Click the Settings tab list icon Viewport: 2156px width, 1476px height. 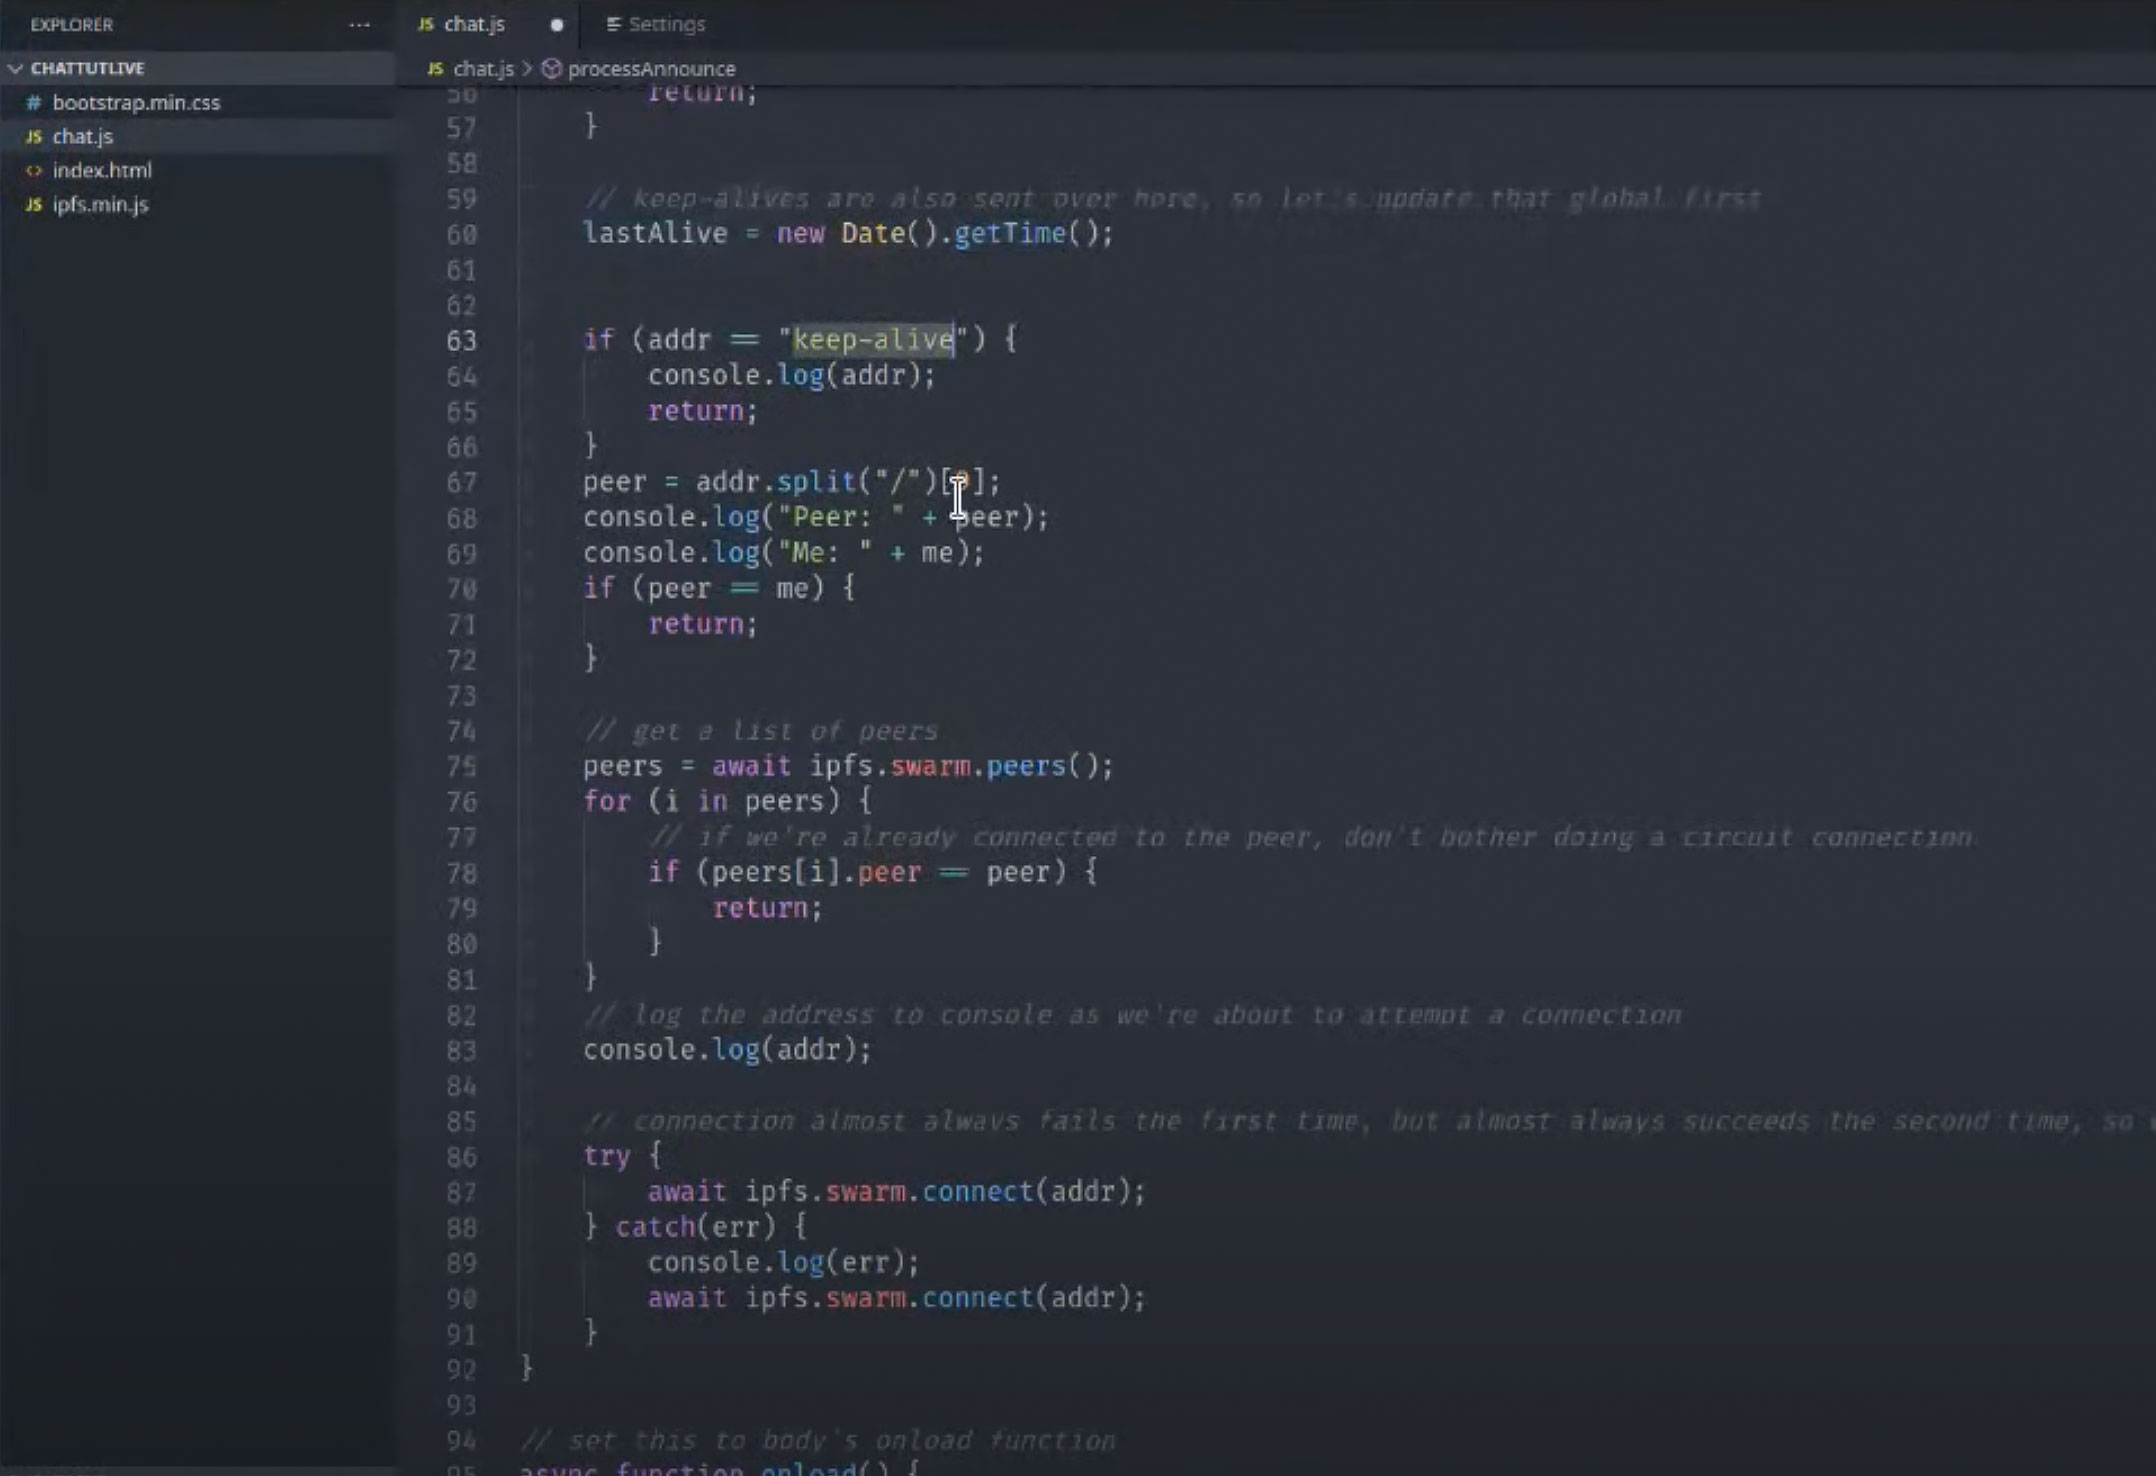pos(613,24)
